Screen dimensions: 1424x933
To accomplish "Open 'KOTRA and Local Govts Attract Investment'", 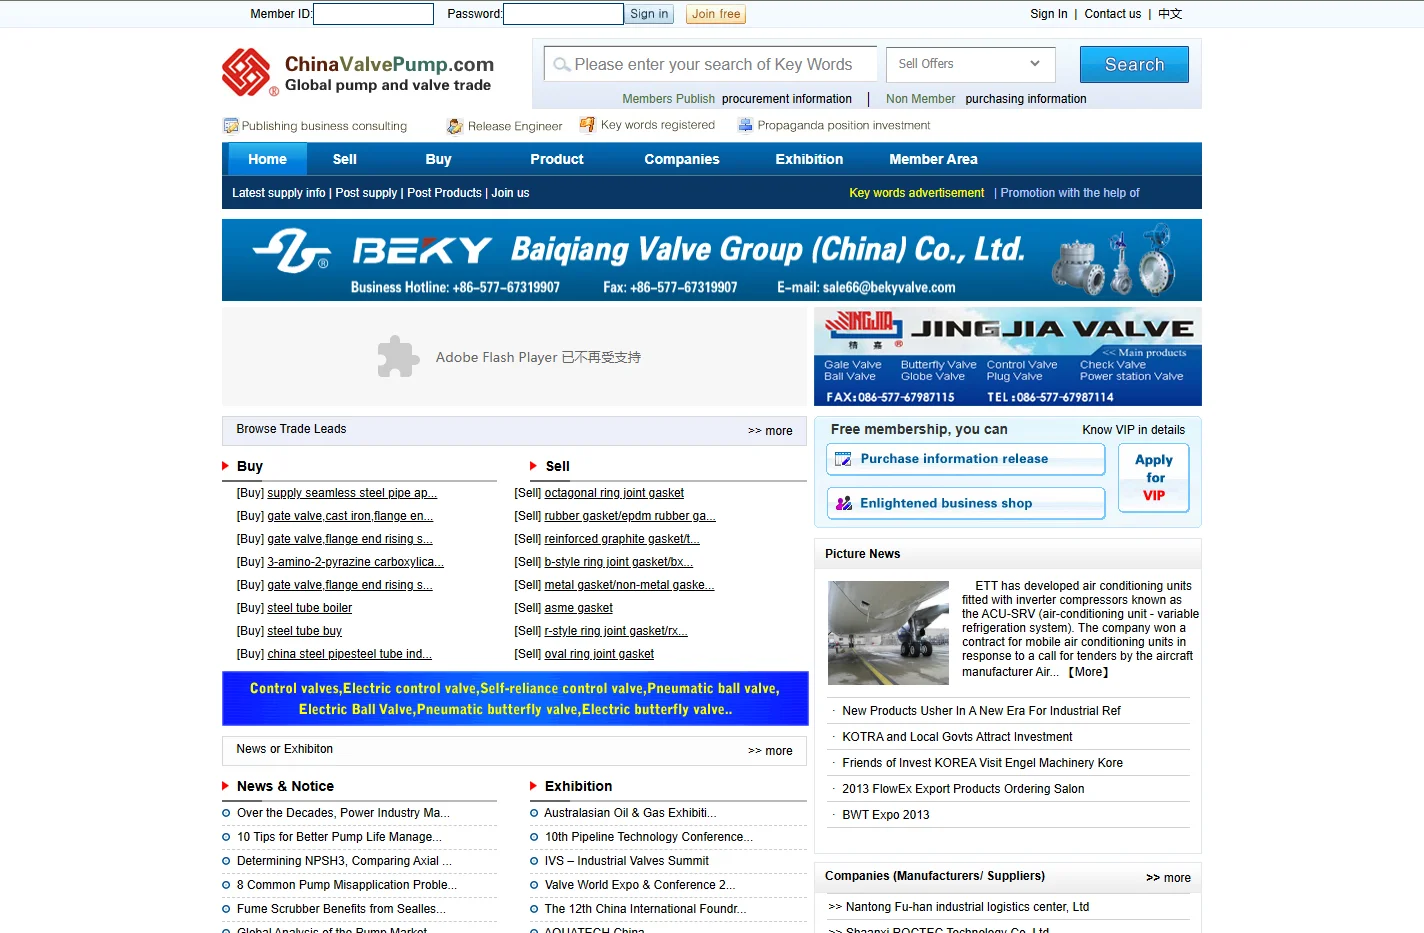I will [957, 737].
